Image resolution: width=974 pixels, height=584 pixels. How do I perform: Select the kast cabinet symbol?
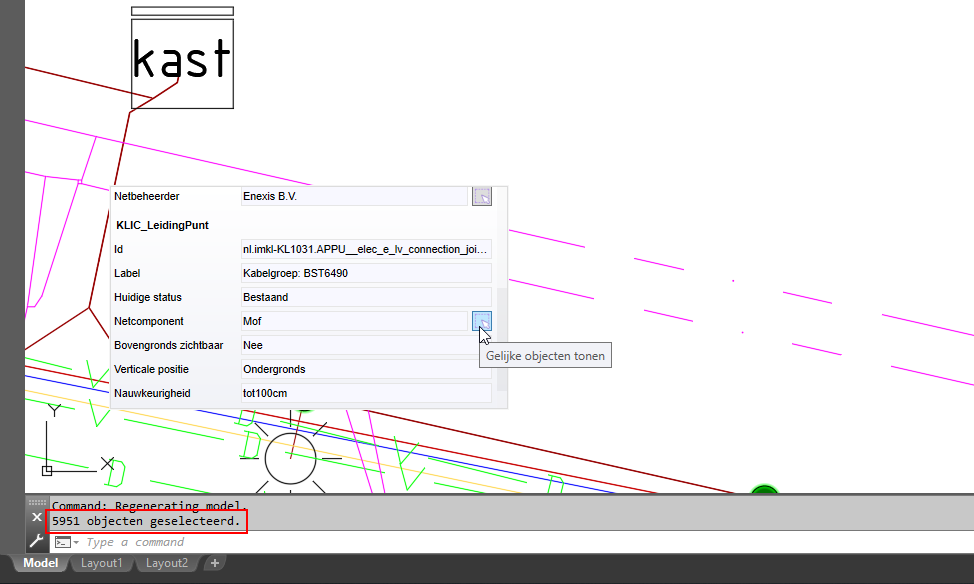tap(182, 61)
